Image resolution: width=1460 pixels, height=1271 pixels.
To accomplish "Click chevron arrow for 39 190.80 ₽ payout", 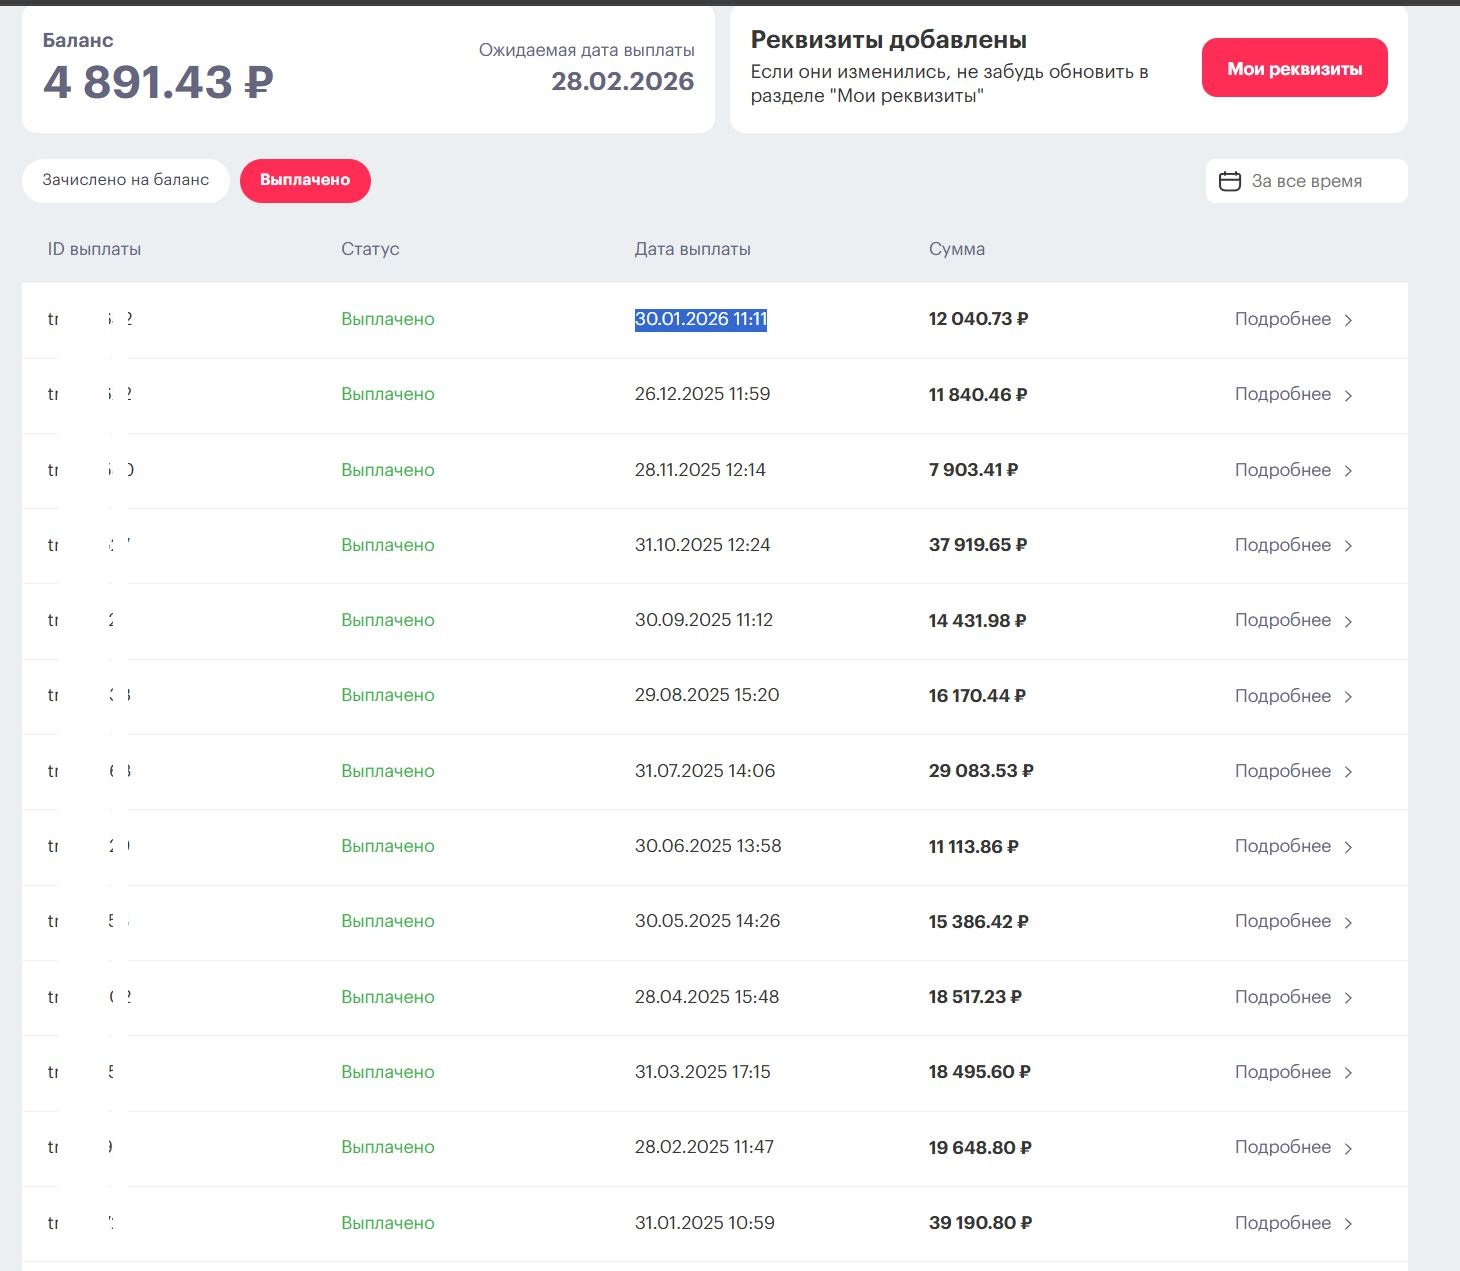I will (x=1348, y=1224).
